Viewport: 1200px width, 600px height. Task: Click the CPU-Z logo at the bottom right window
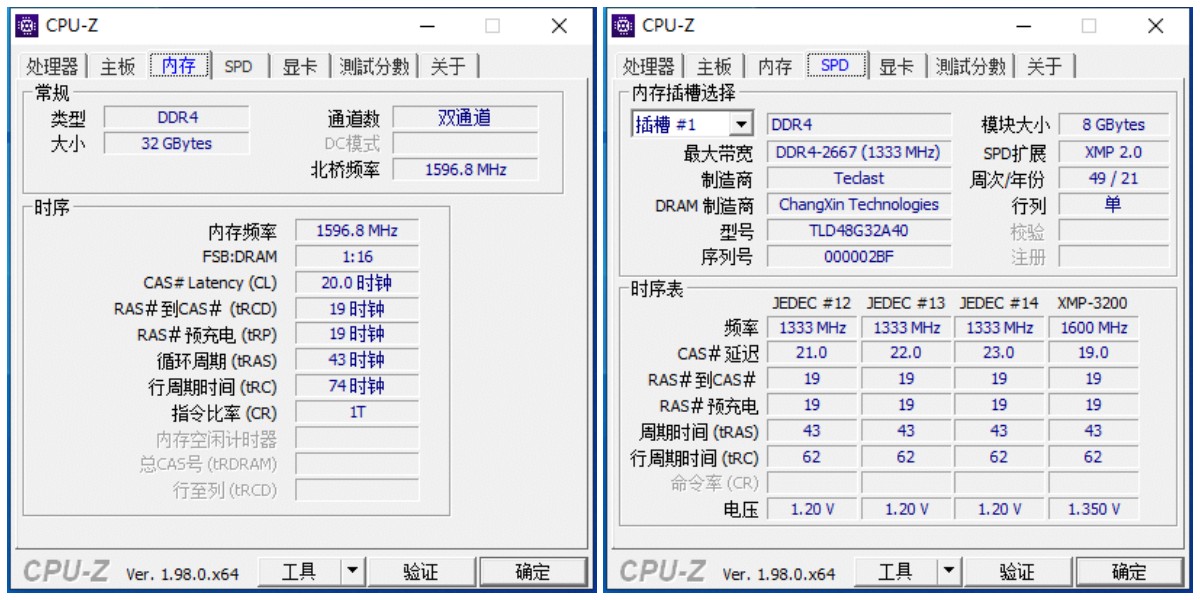663,570
